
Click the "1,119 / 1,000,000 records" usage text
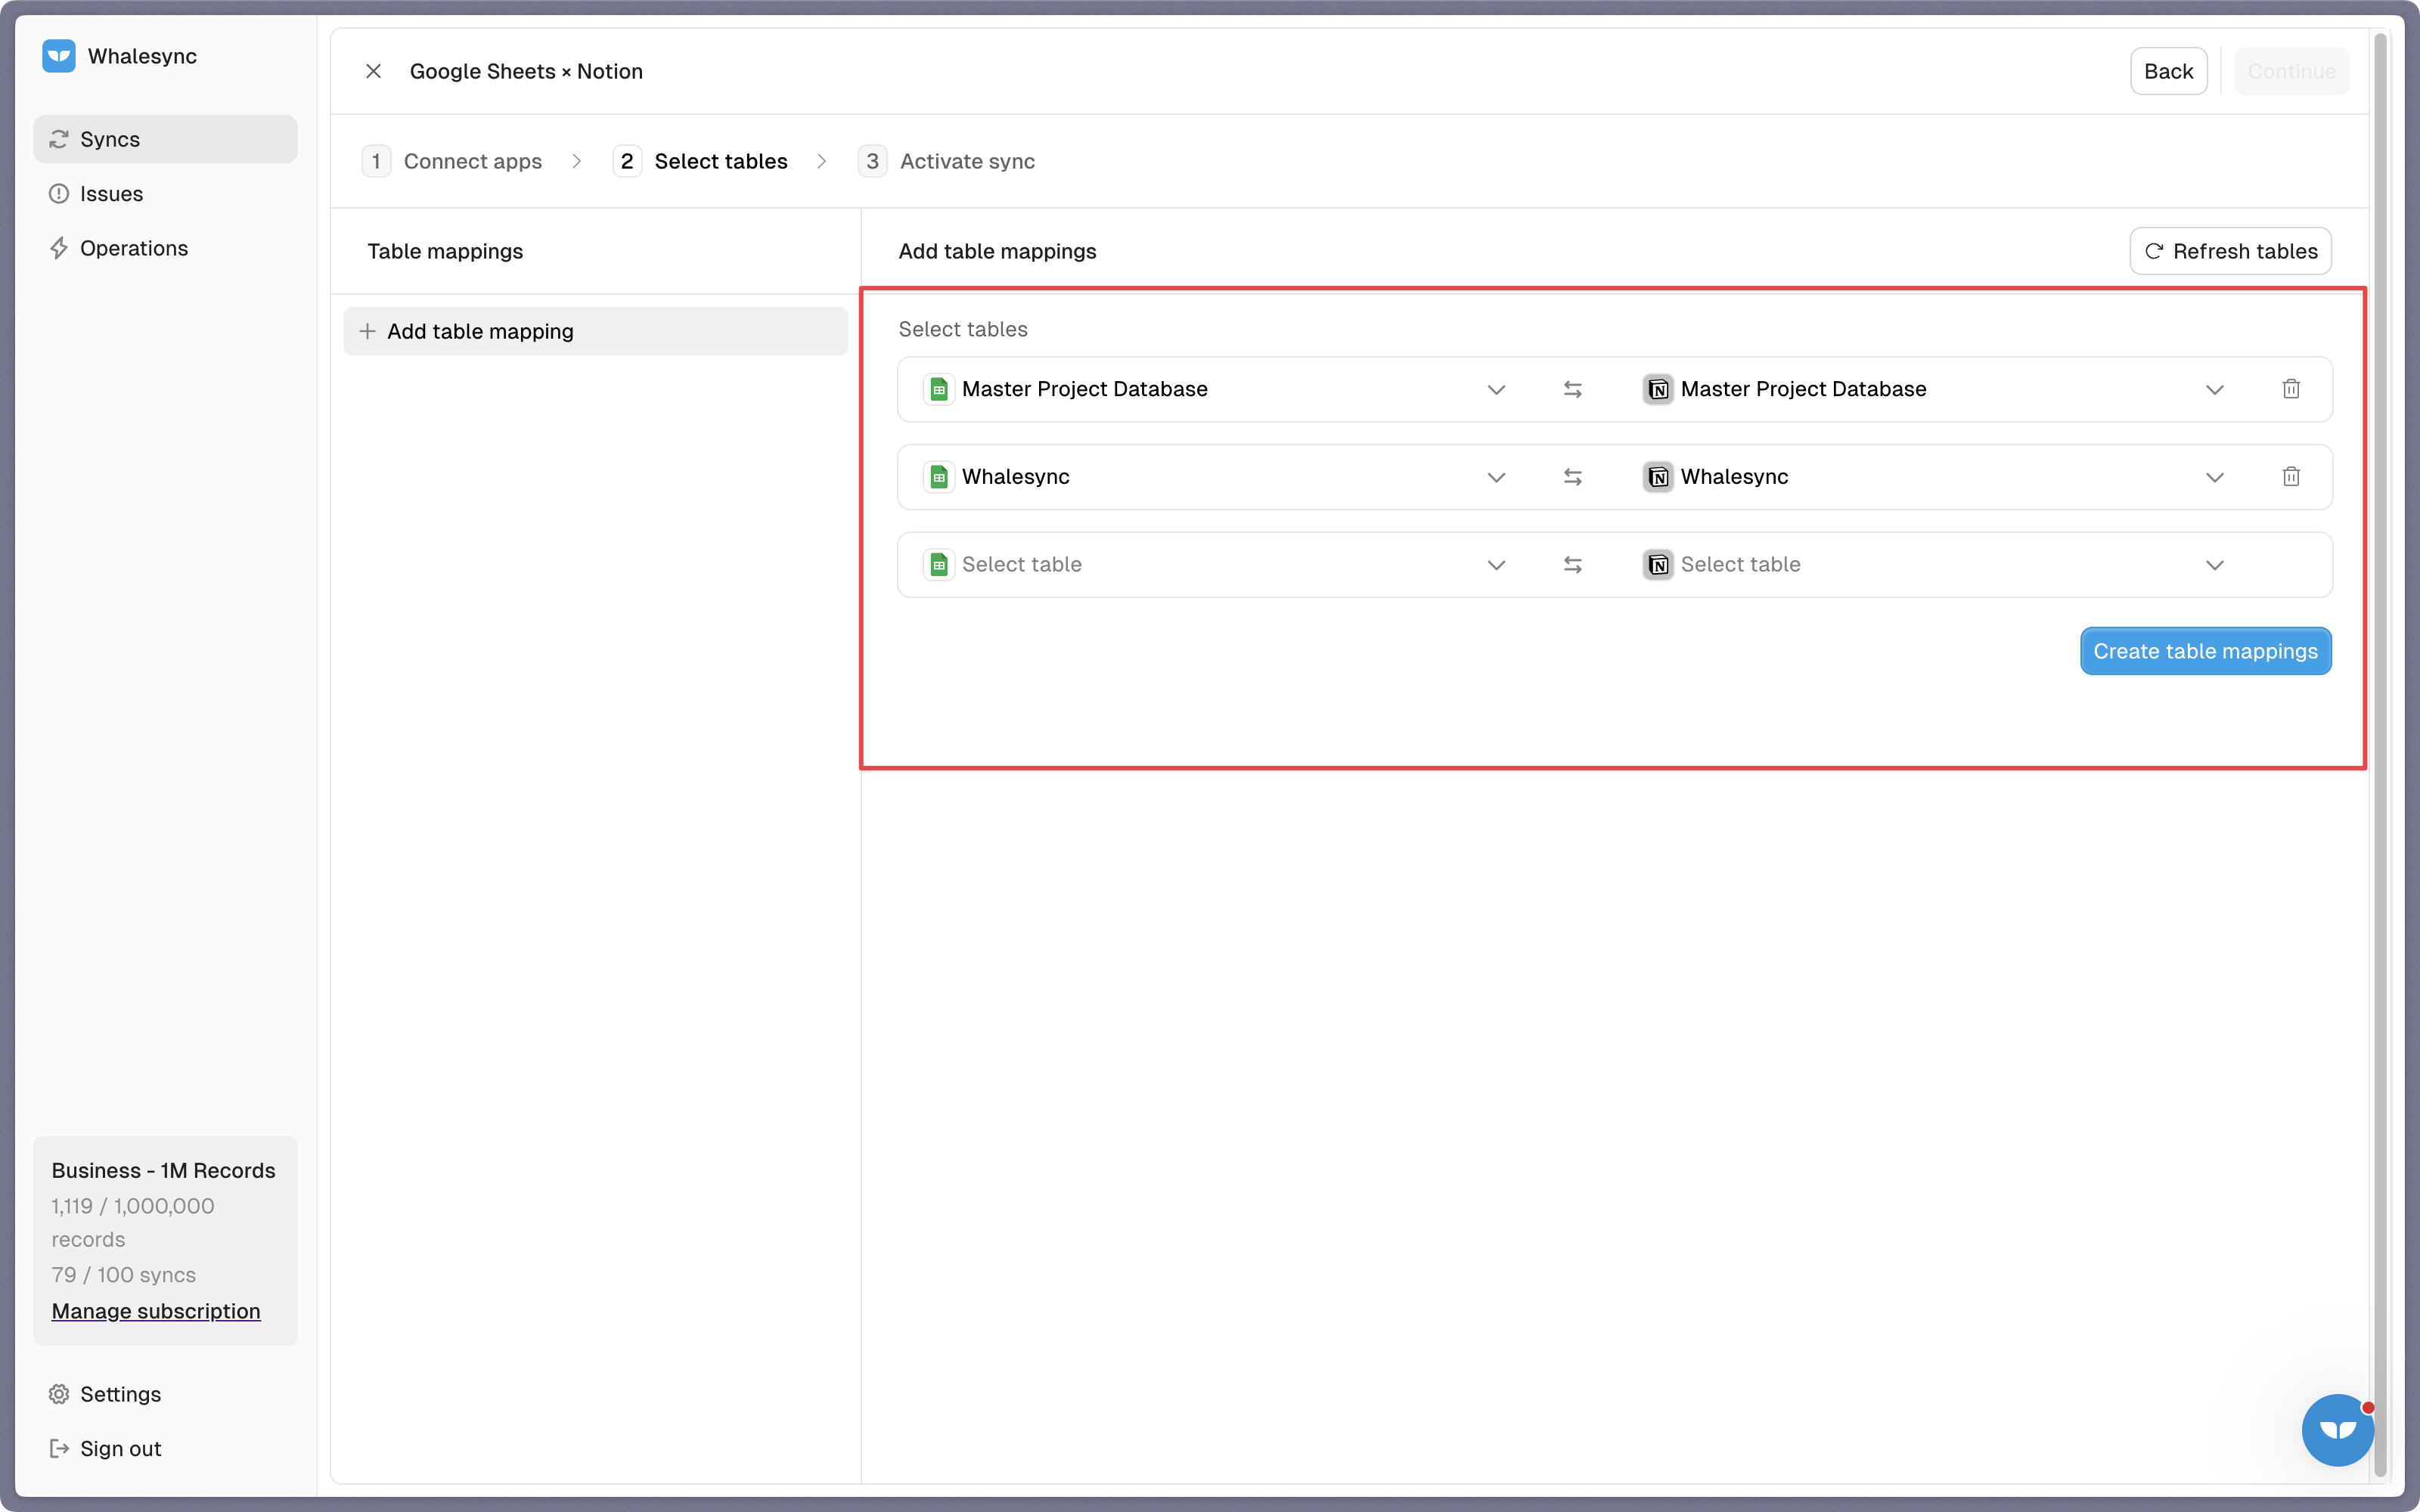(133, 1223)
